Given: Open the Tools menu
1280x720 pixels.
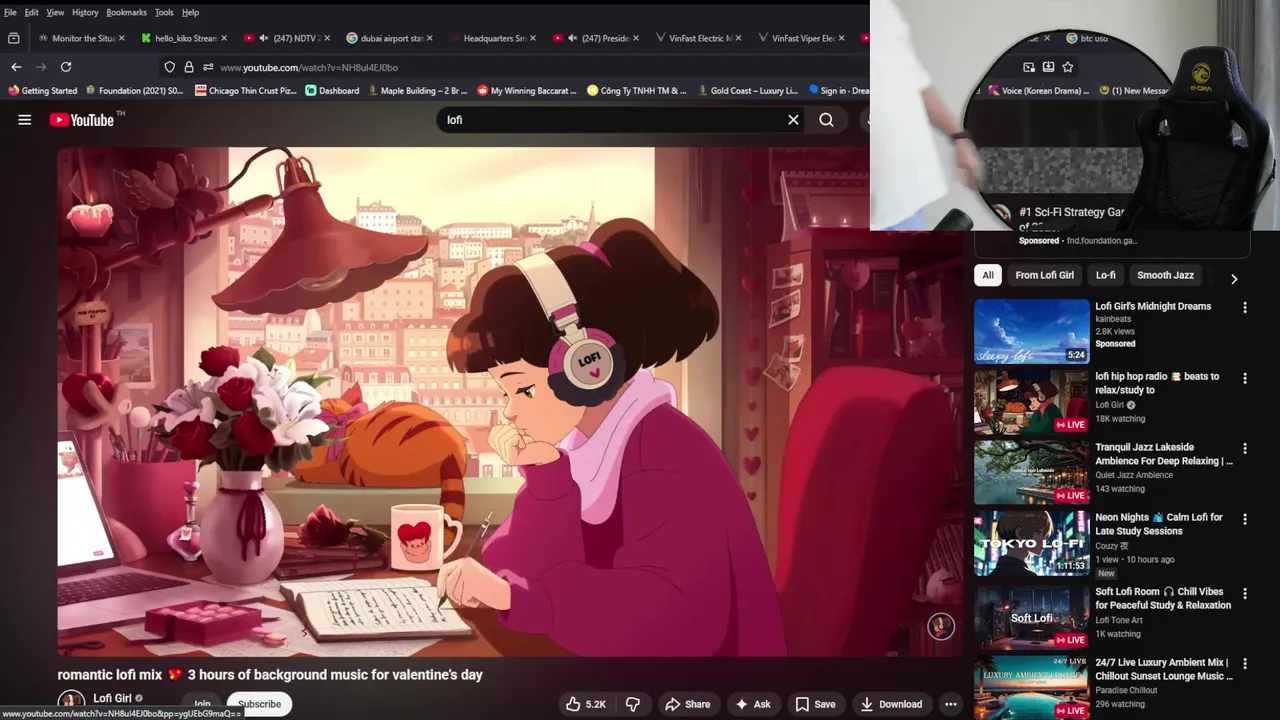Looking at the screenshot, I should [x=164, y=12].
